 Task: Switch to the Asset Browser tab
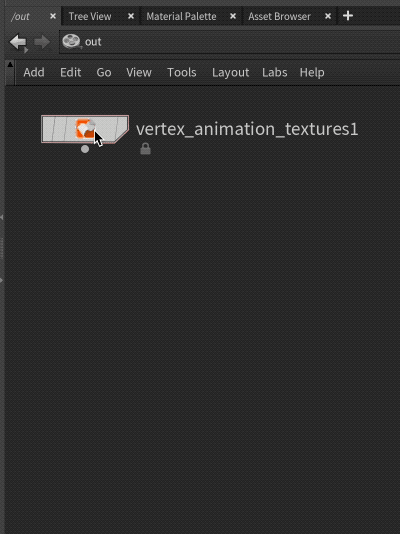[279, 16]
